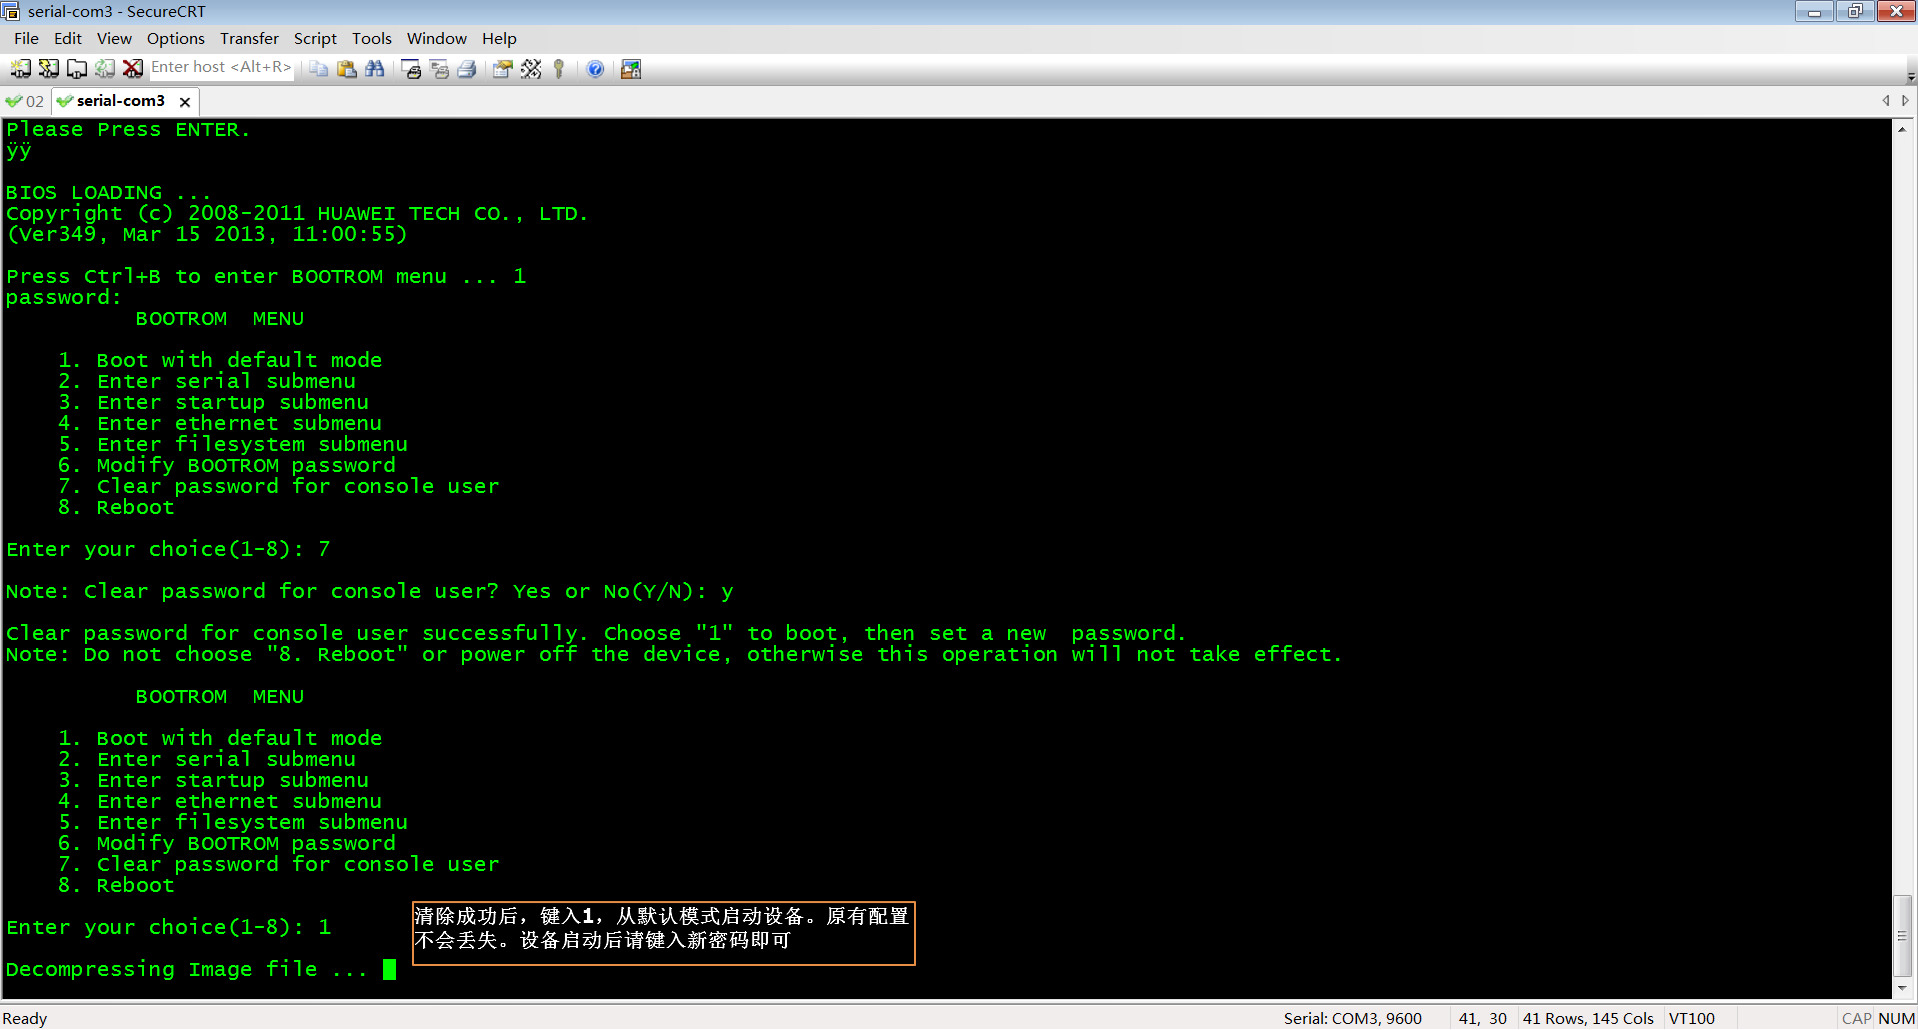Click 'Copyright (c) 2008-2011 HUAWEI' line
Viewport: 1918px width, 1030px height.
point(297,213)
